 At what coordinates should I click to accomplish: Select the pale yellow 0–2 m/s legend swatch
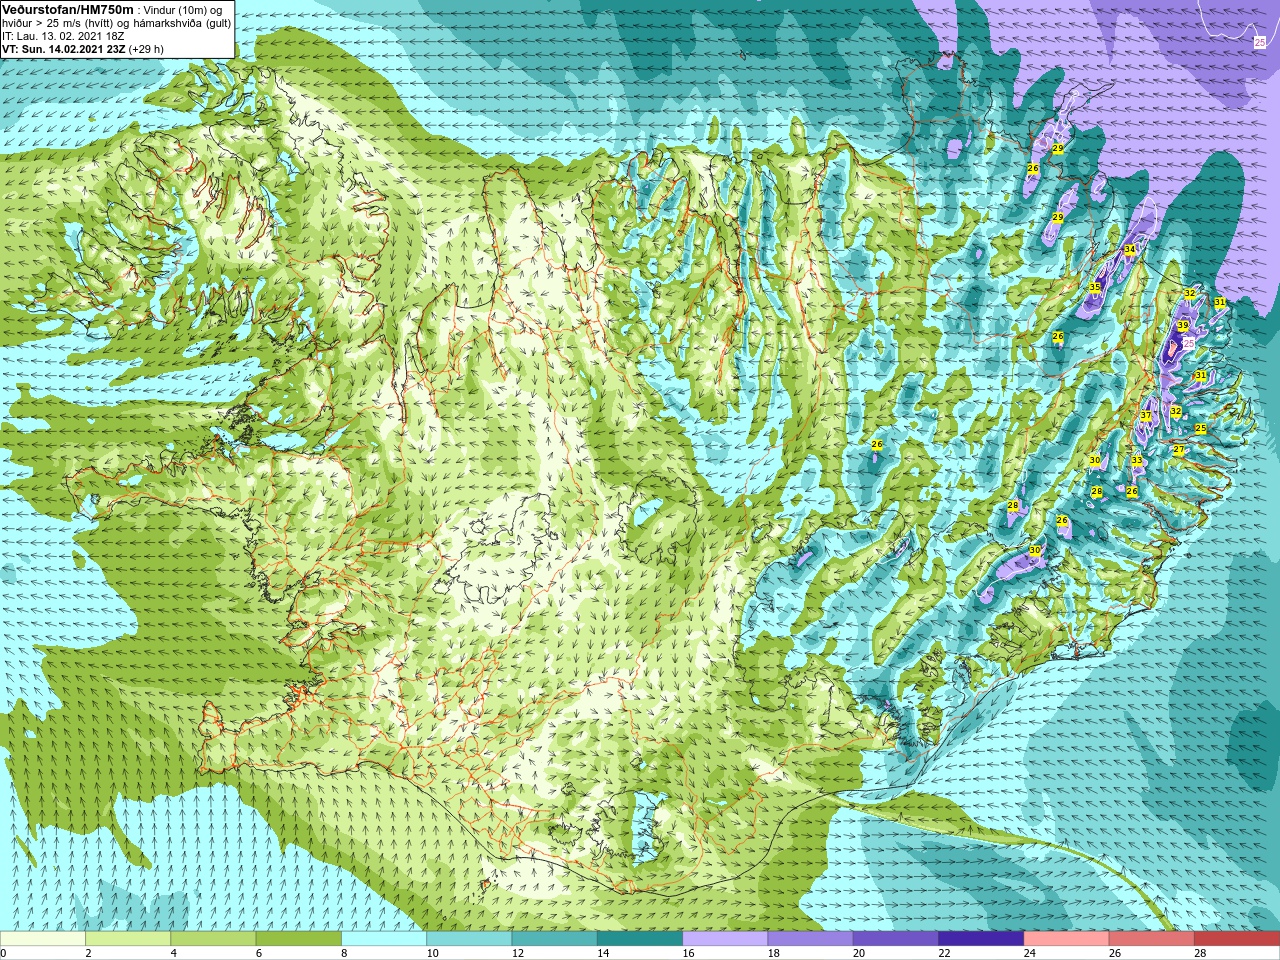[43, 939]
